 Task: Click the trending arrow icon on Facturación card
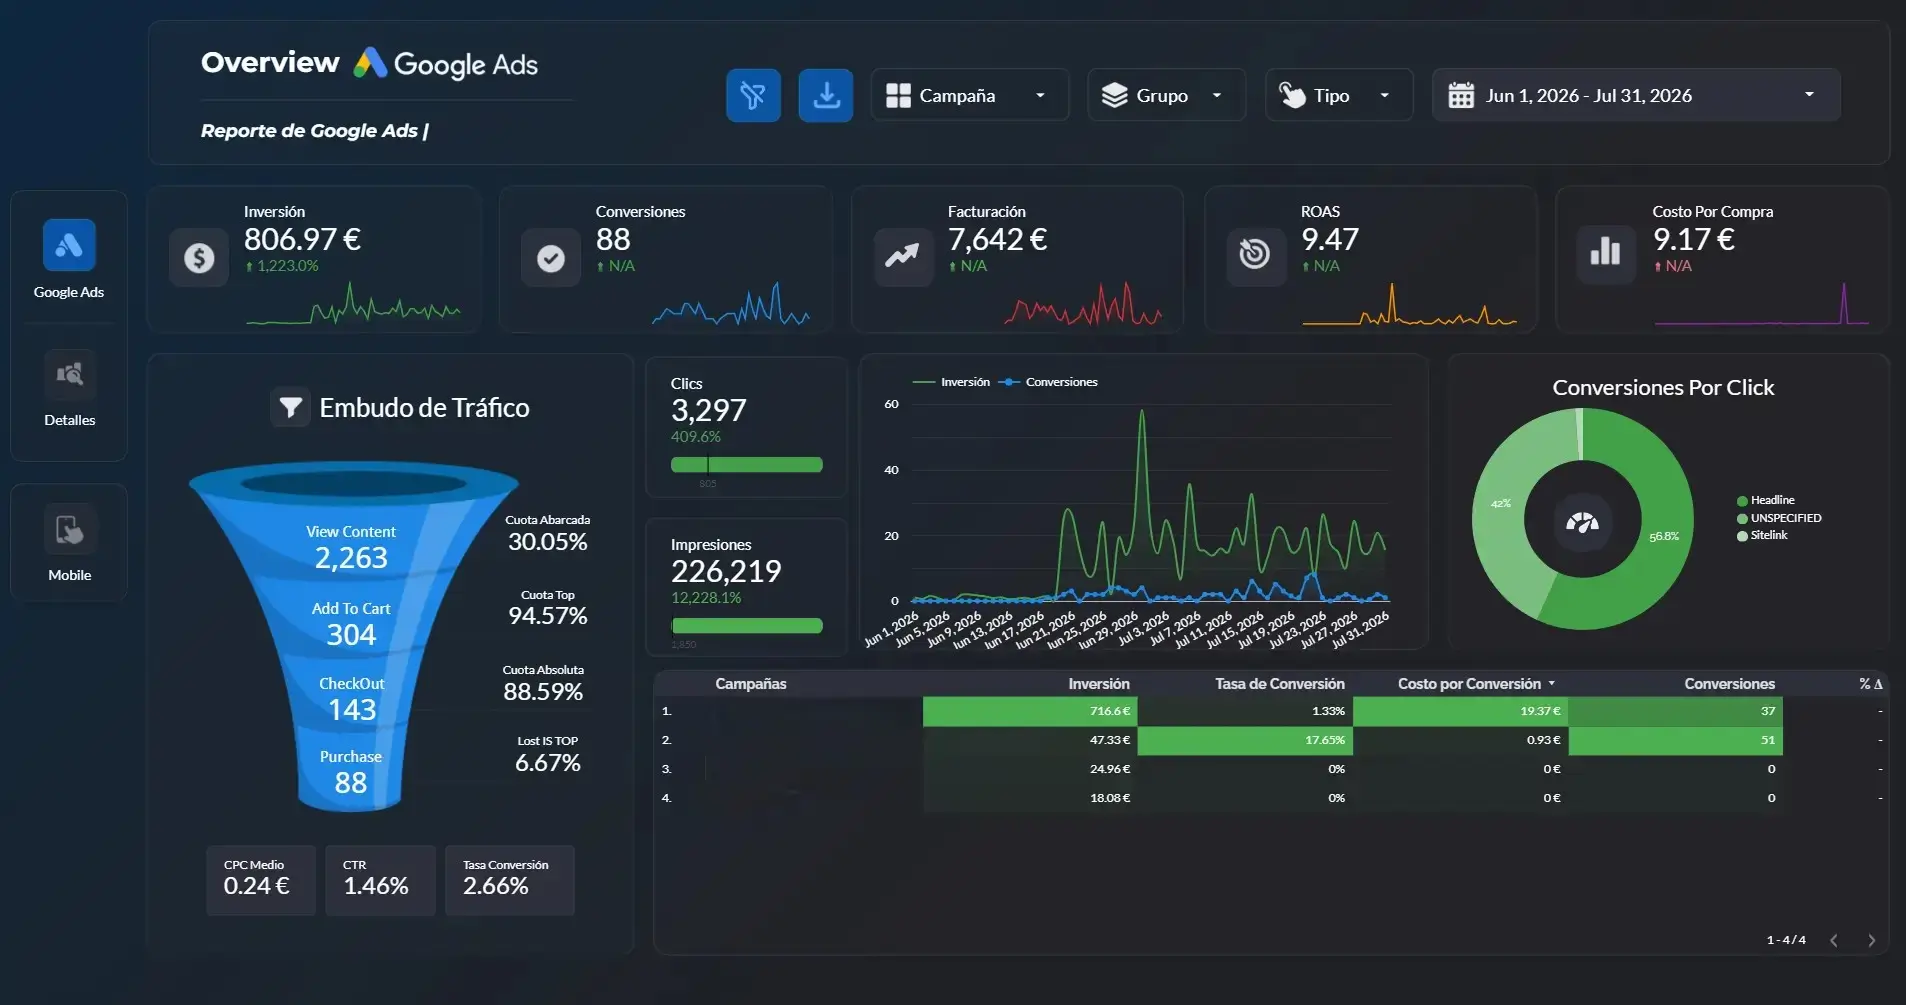[903, 258]
